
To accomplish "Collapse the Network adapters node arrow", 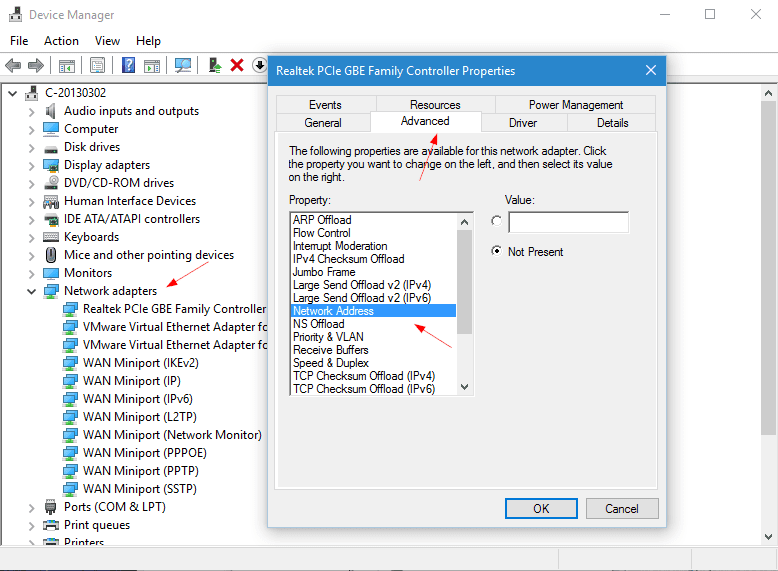I will (31, 291).
